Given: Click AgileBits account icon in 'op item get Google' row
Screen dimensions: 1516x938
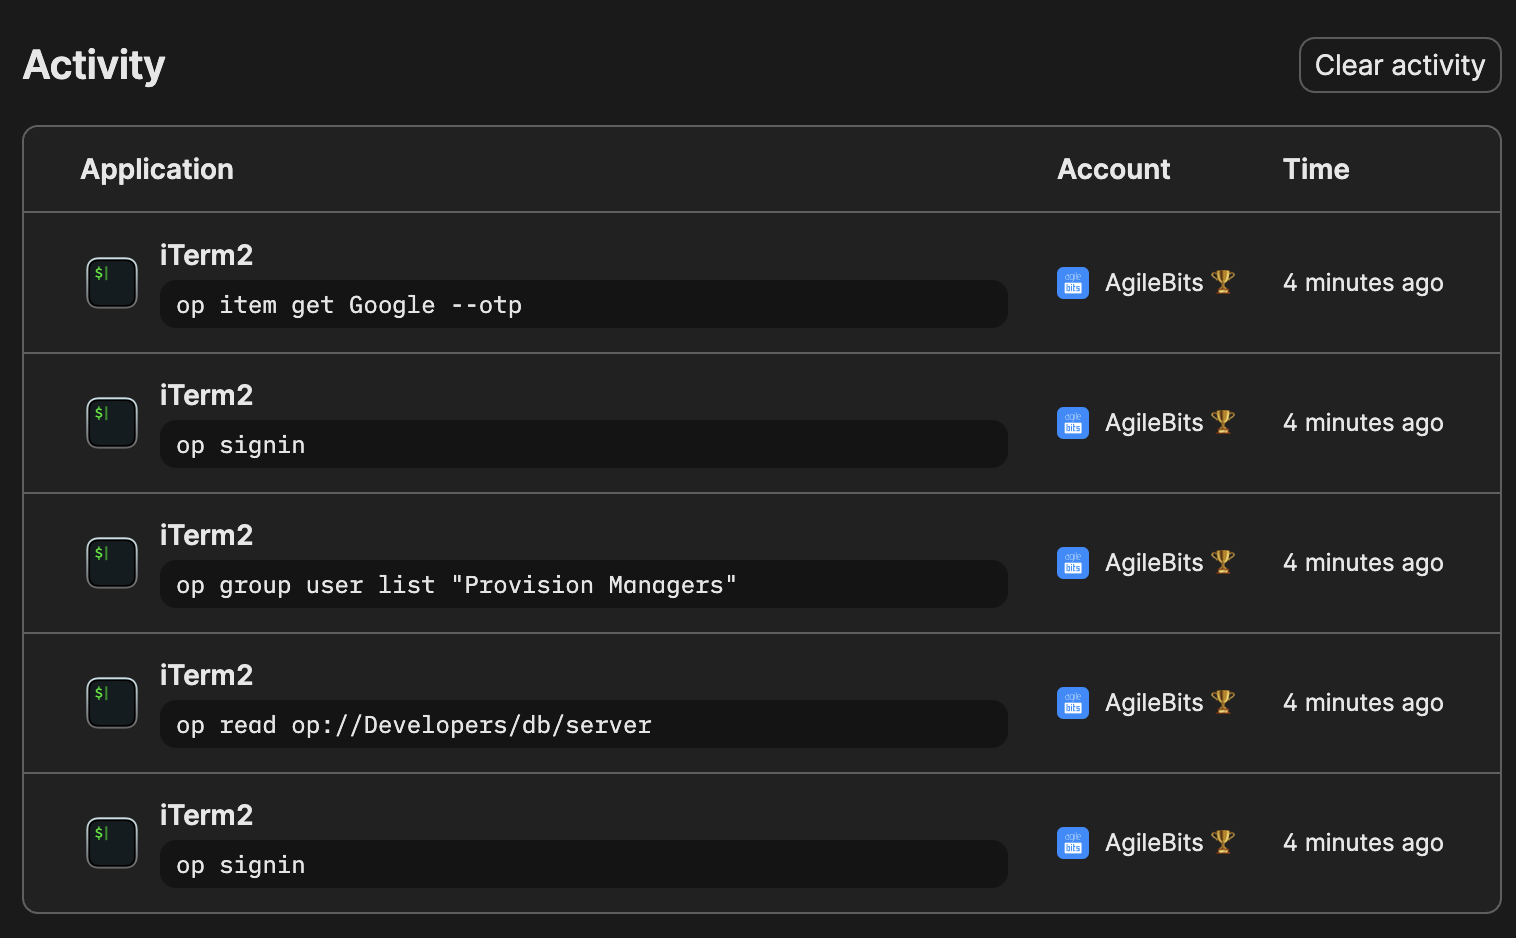Looking at the screenshot, I should 1073,283.
